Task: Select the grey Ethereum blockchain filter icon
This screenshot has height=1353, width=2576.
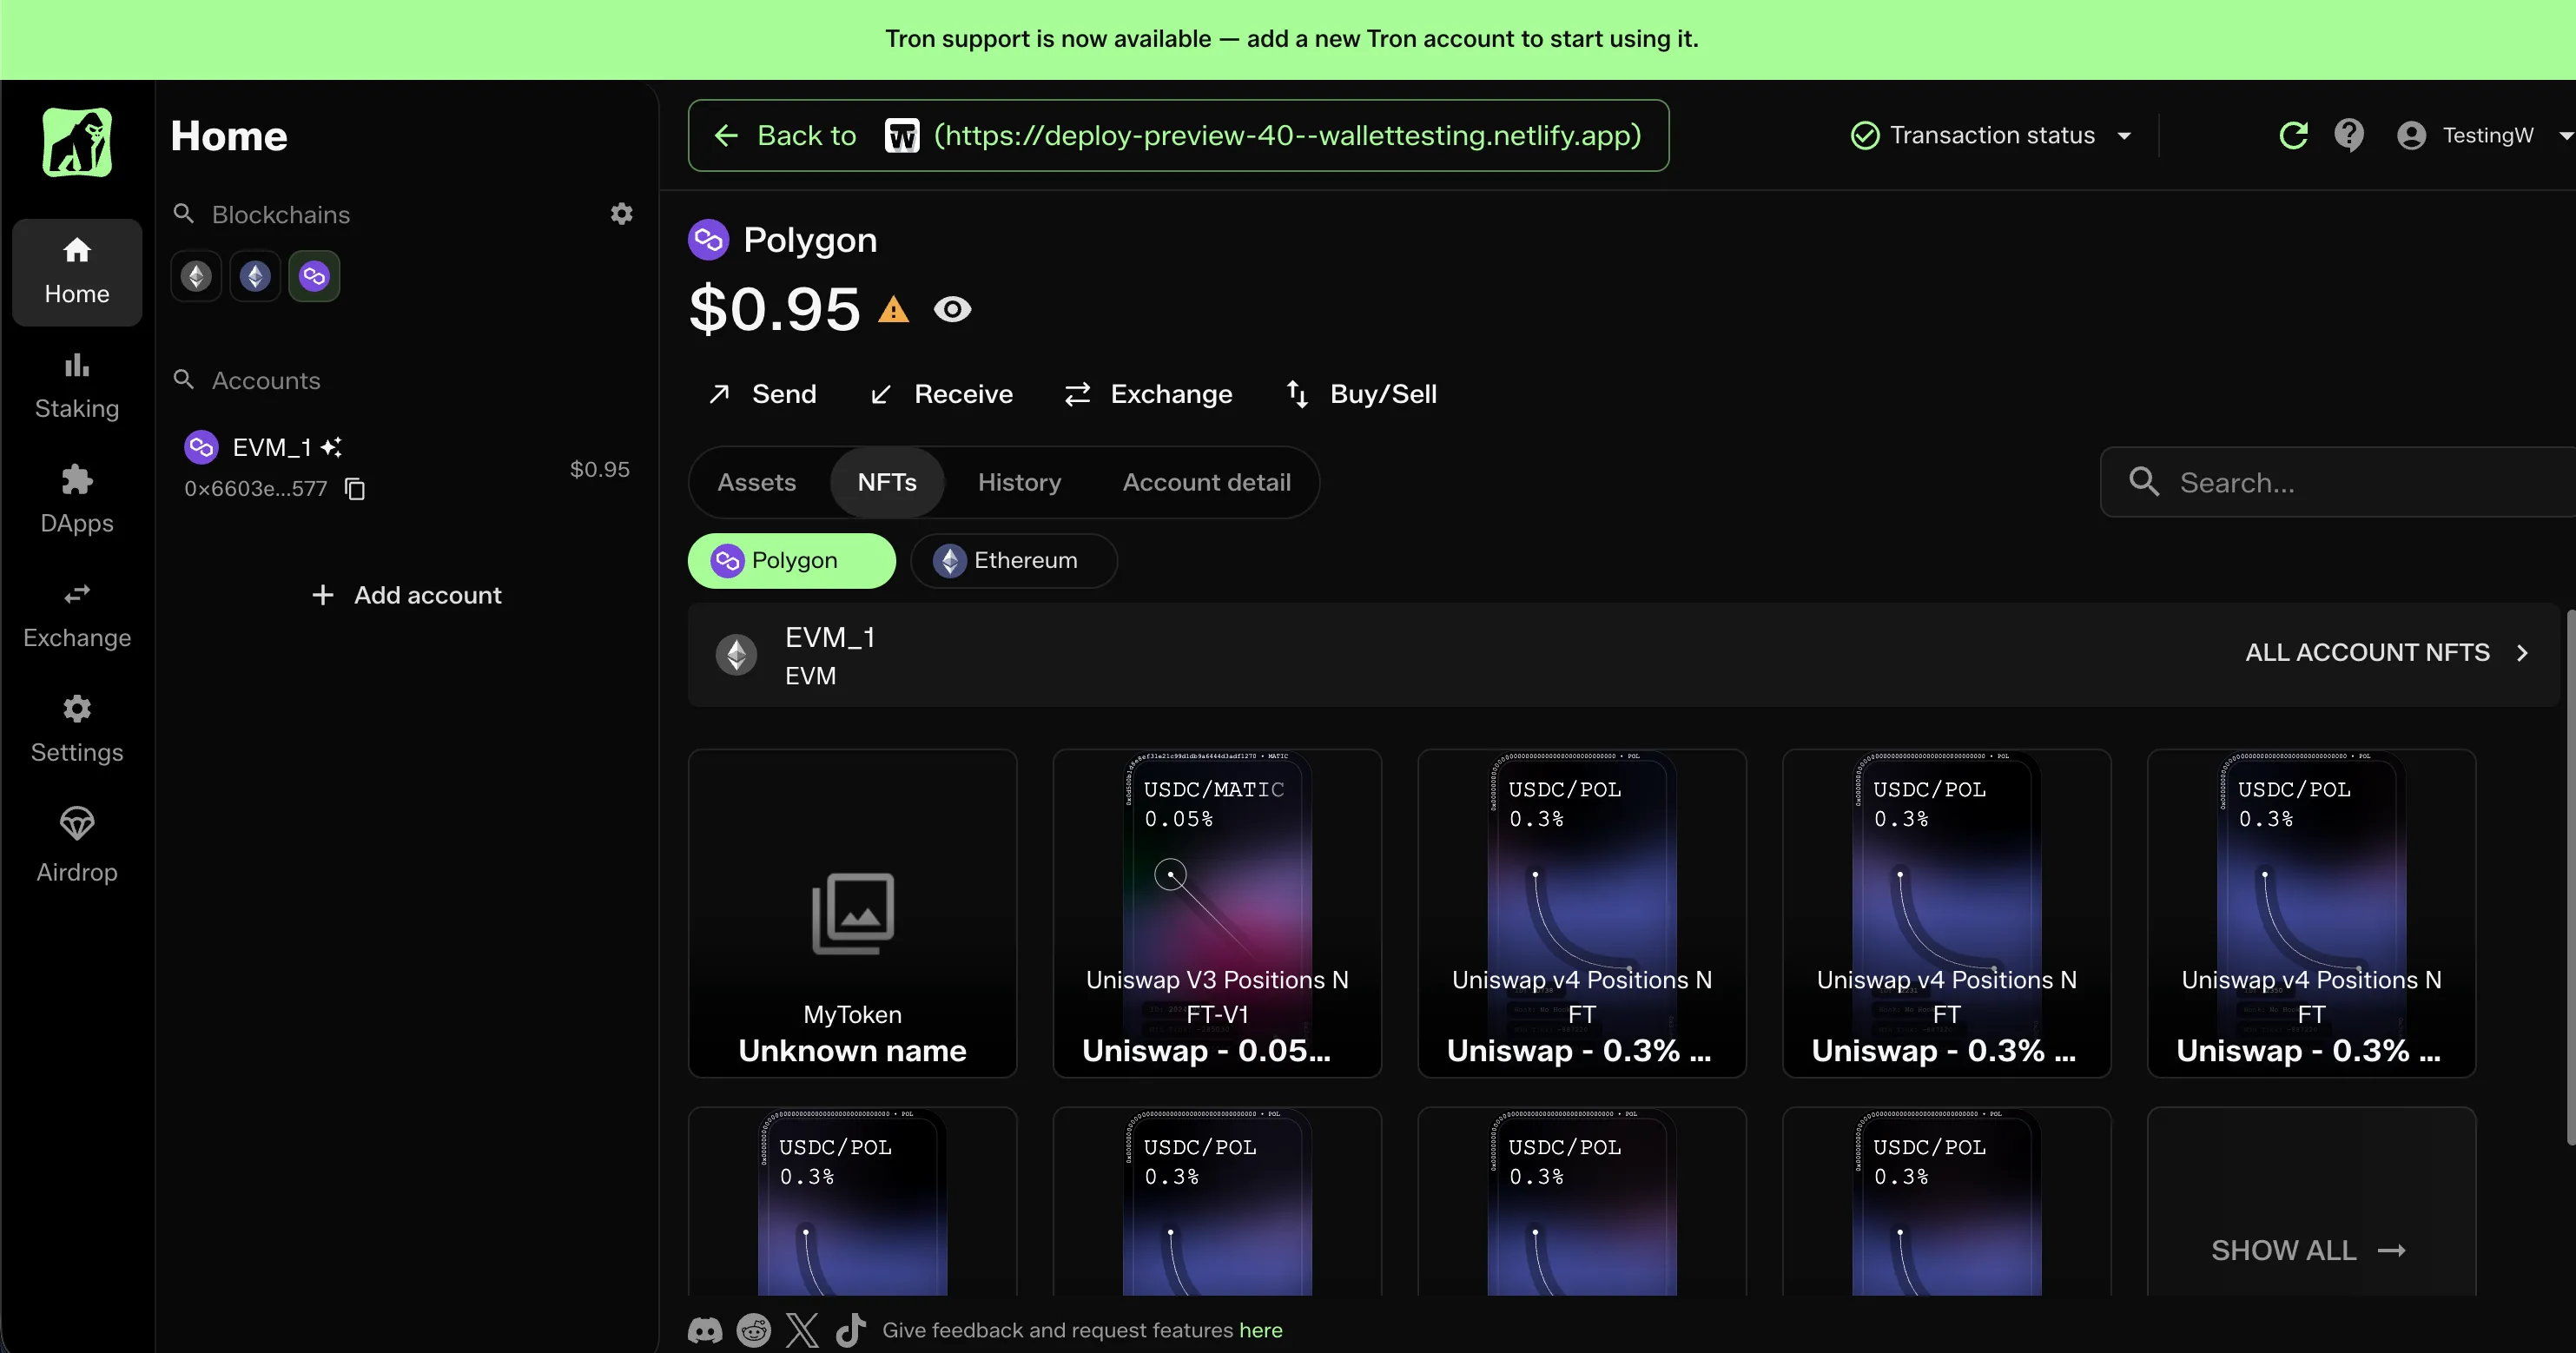Action: click(x=196, y=276)
